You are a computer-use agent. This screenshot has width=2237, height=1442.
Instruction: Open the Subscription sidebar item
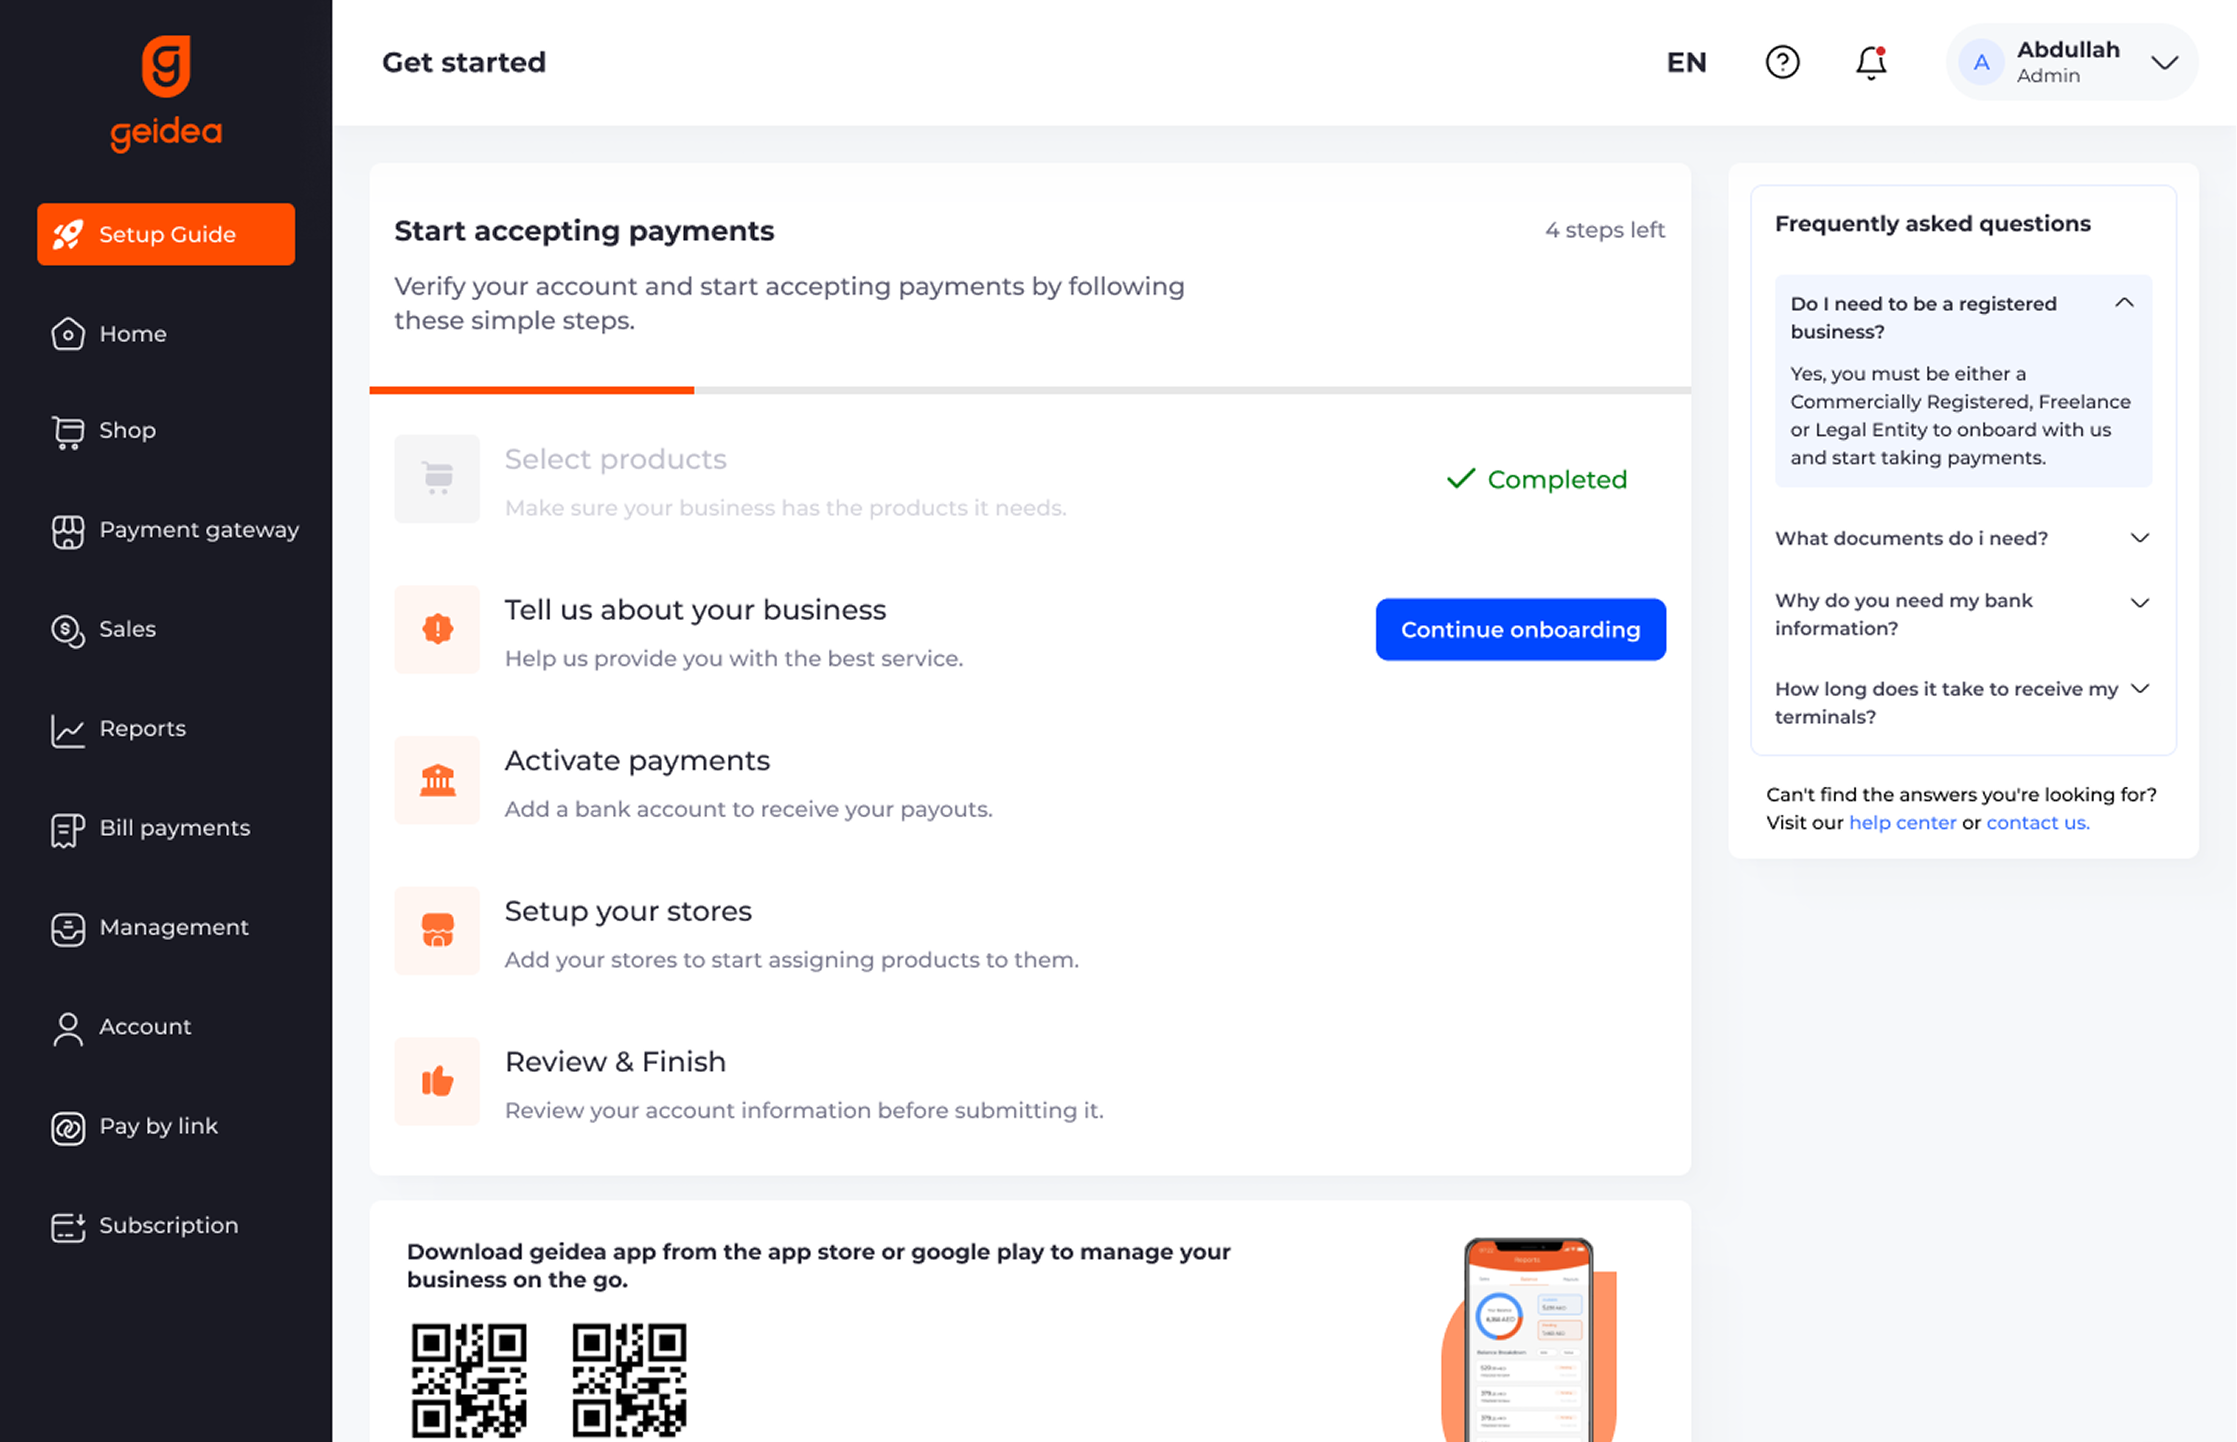[x=168, y=1225]
